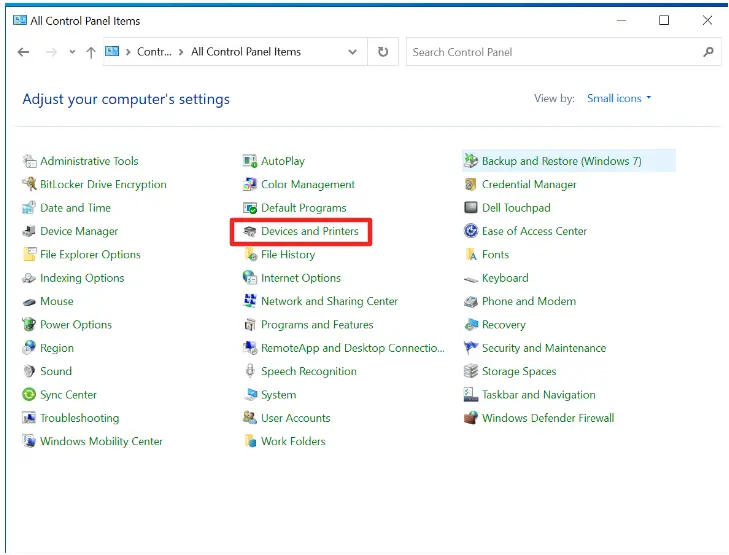
Task: Expand the address bar history dropdown
Action: coord(353,52)
